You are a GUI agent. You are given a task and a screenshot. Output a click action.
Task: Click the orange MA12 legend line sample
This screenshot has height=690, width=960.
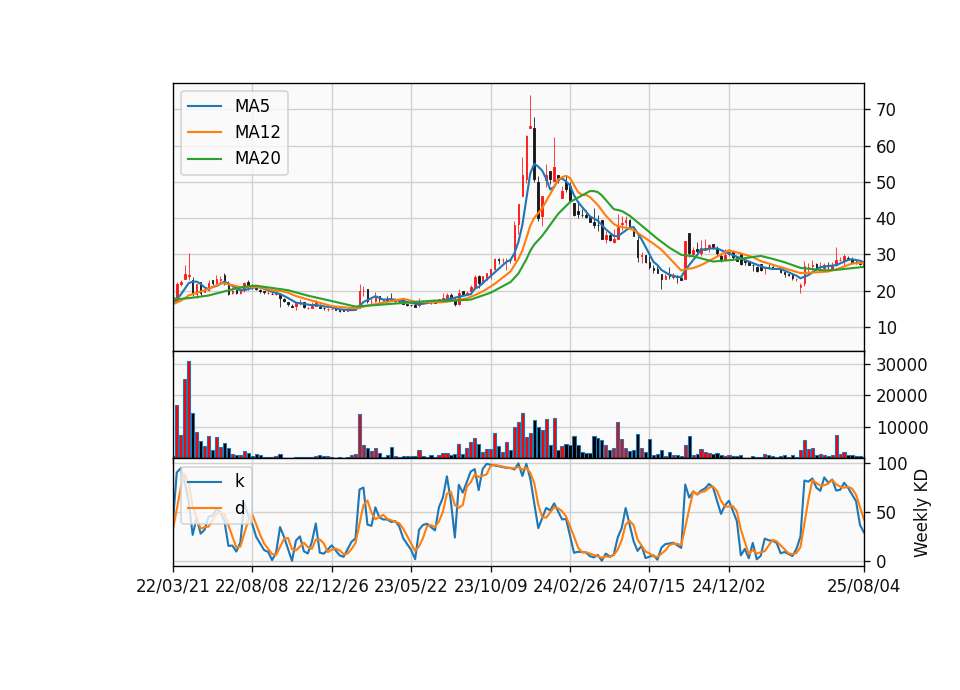pyautogui.click(x=204, y=132)
